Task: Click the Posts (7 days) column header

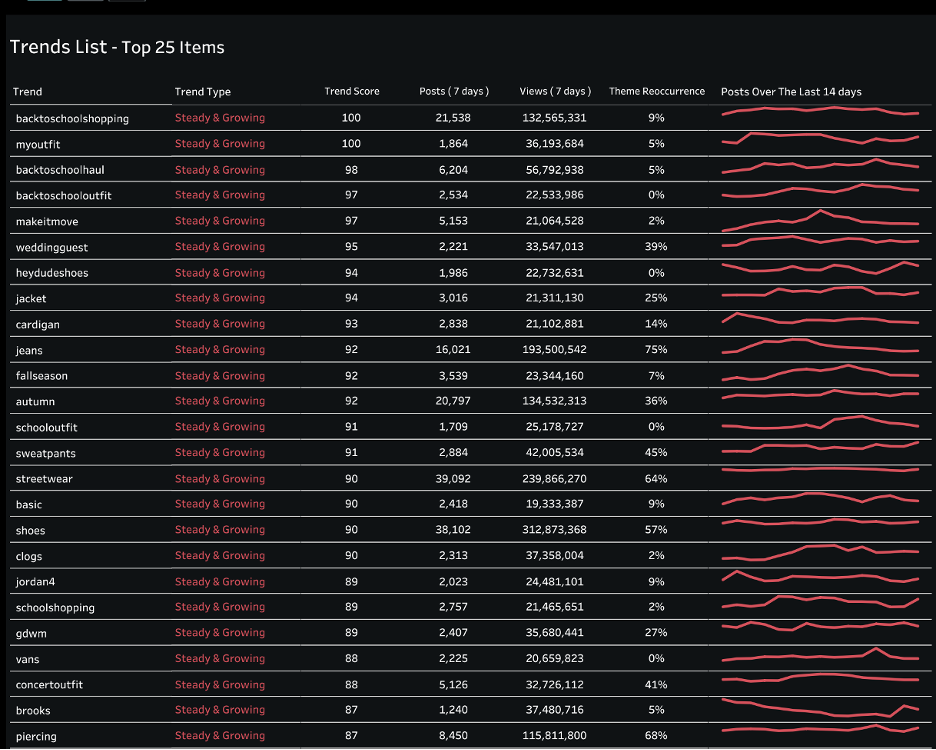Action: (x=454, y=92)
